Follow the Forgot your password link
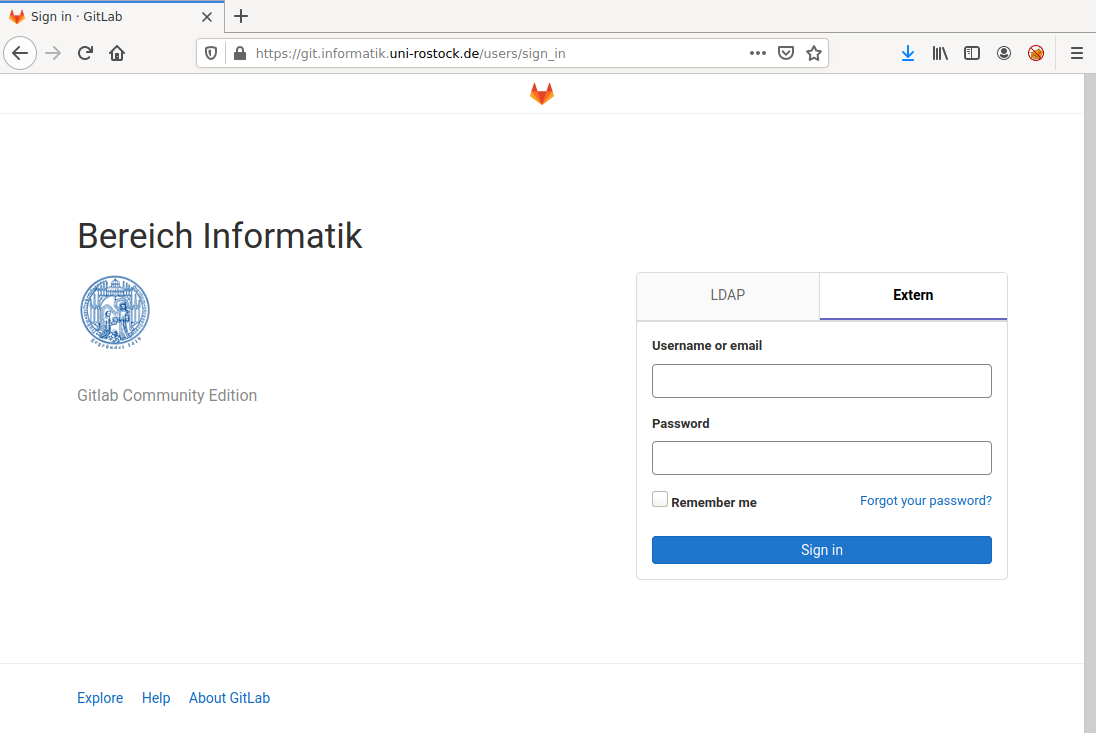The width and height of the screenshot is (1096, 733). [x=925, y=500]
